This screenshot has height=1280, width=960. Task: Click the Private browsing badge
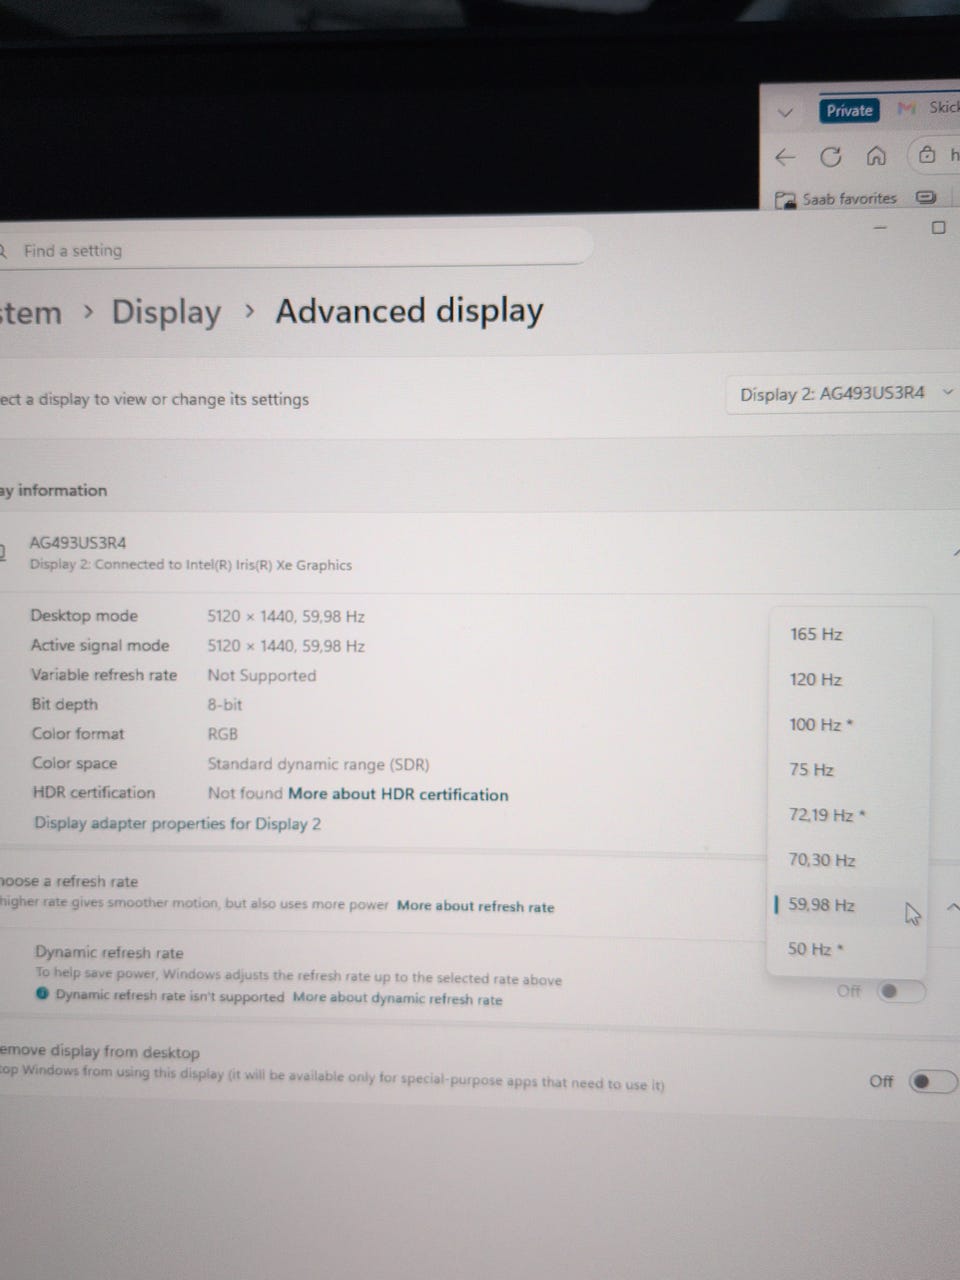tap(849, 110)
